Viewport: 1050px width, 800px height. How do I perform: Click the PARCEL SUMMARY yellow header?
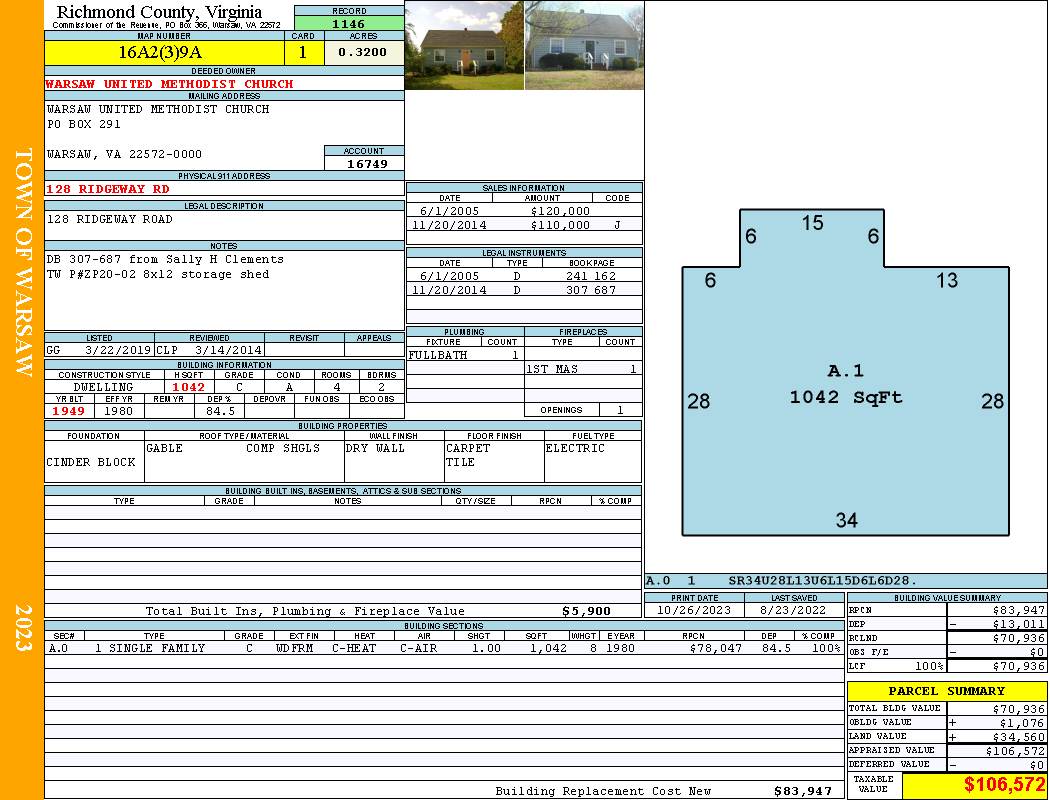click(946, 691)
